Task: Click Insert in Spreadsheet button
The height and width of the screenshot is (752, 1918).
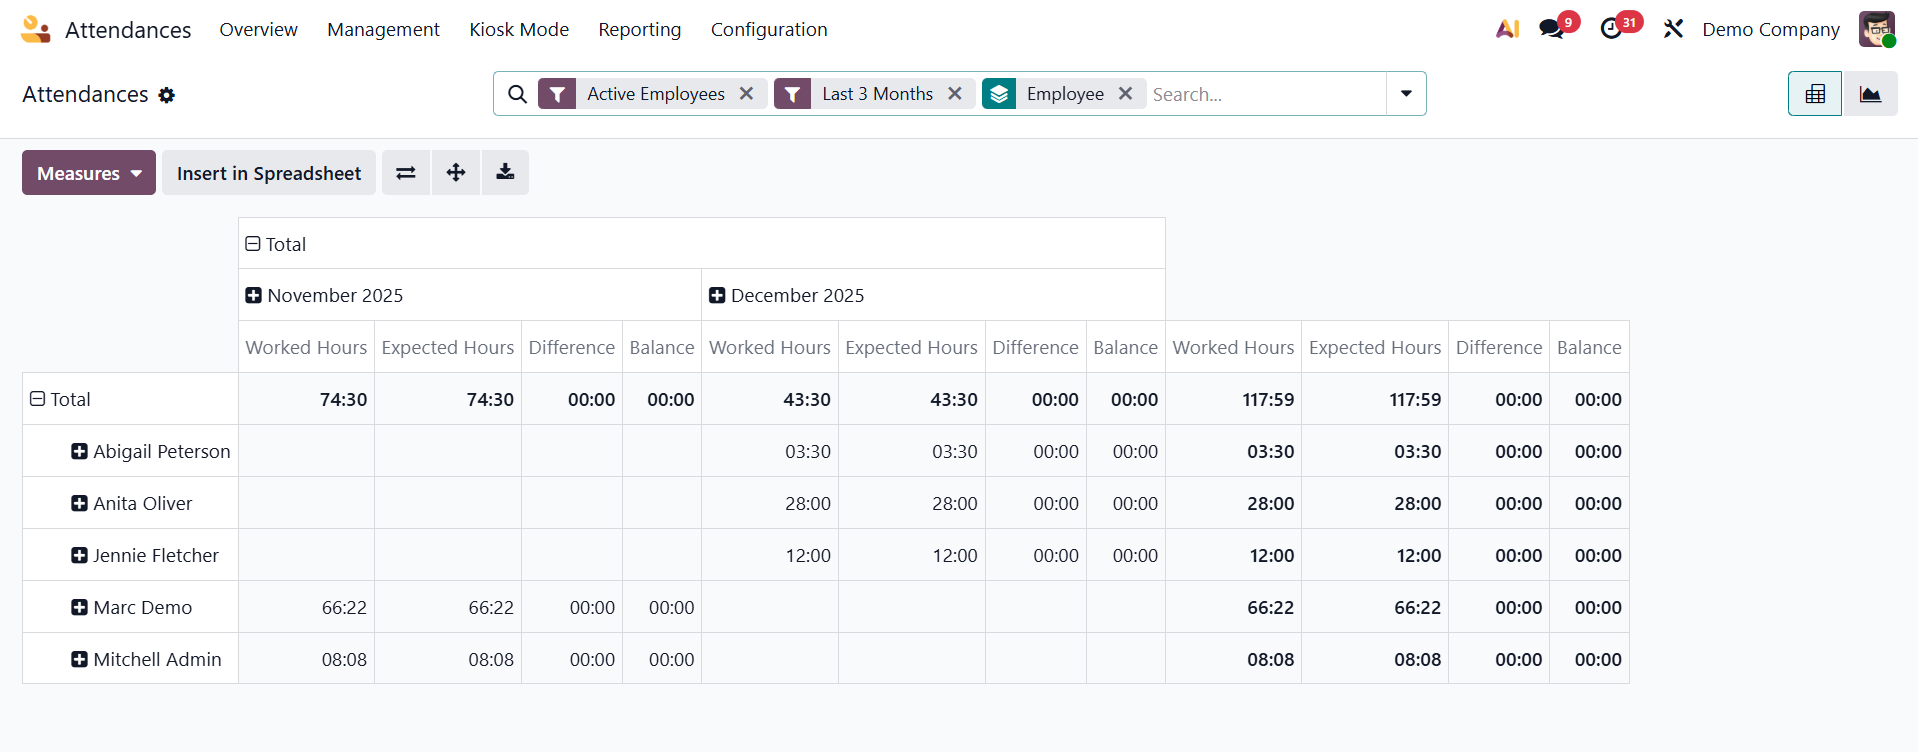Action: pos(269,173)
